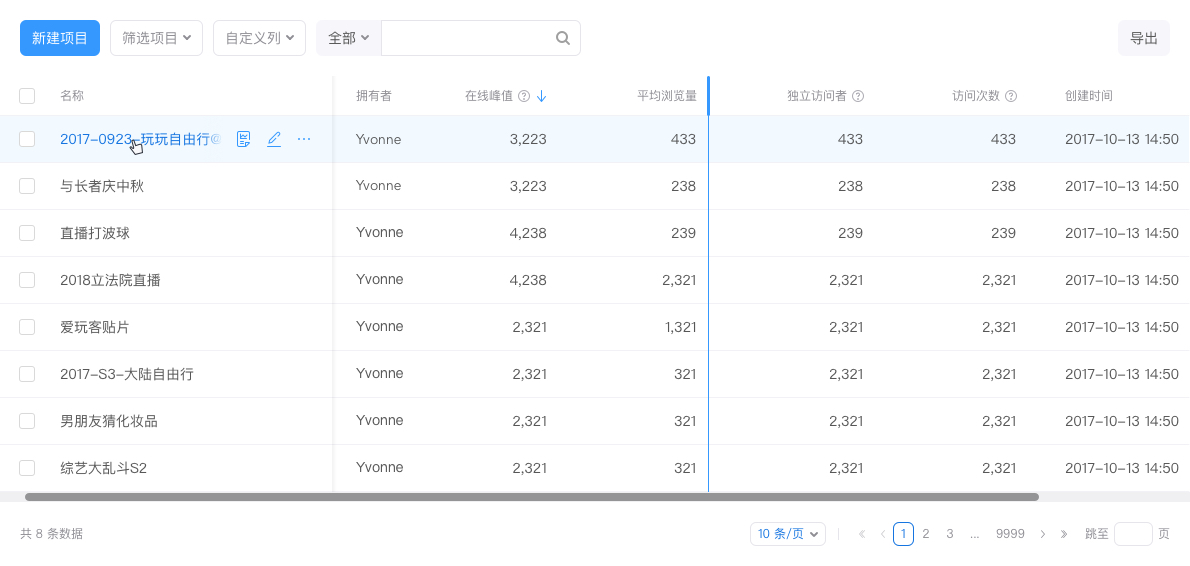Open the three-dot more actions menu
The image size is (1190, 566).
coord(304,139)
